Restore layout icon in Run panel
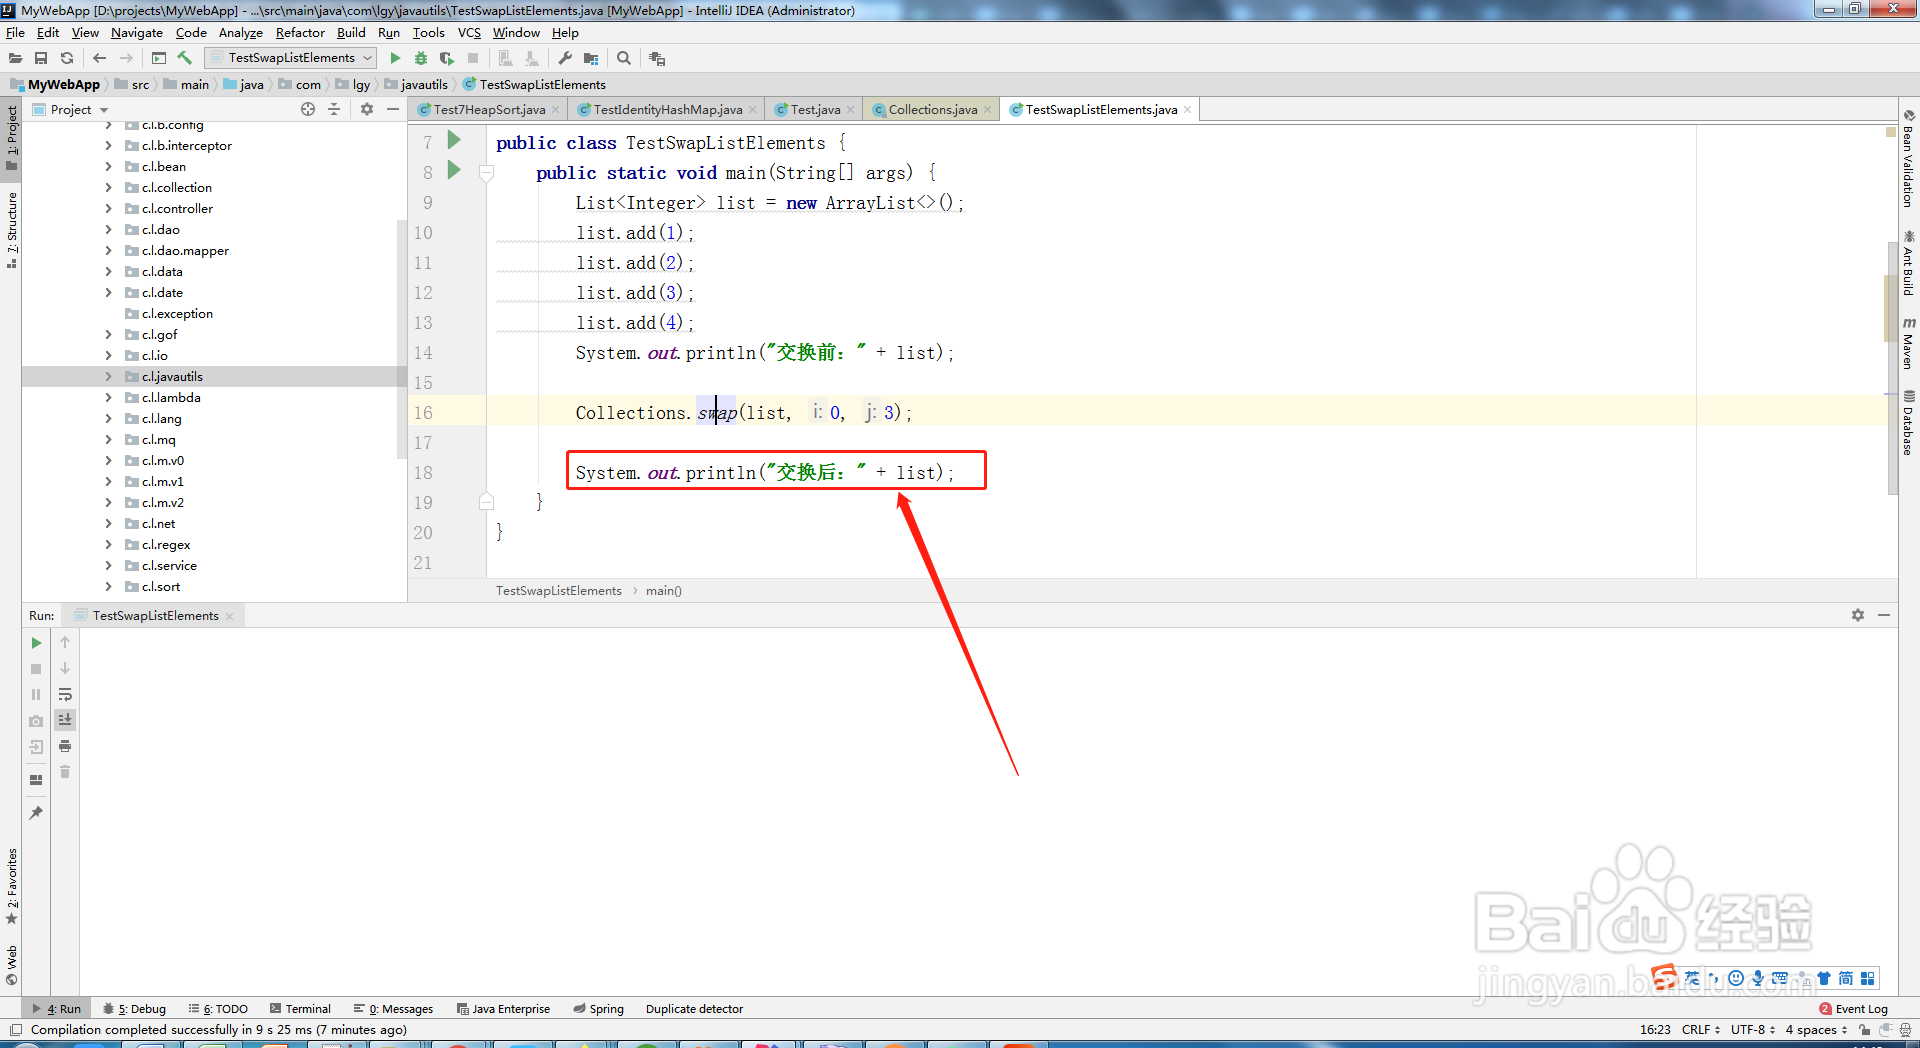This screenshot has height=1048, width=1920. tap(36, 780)
